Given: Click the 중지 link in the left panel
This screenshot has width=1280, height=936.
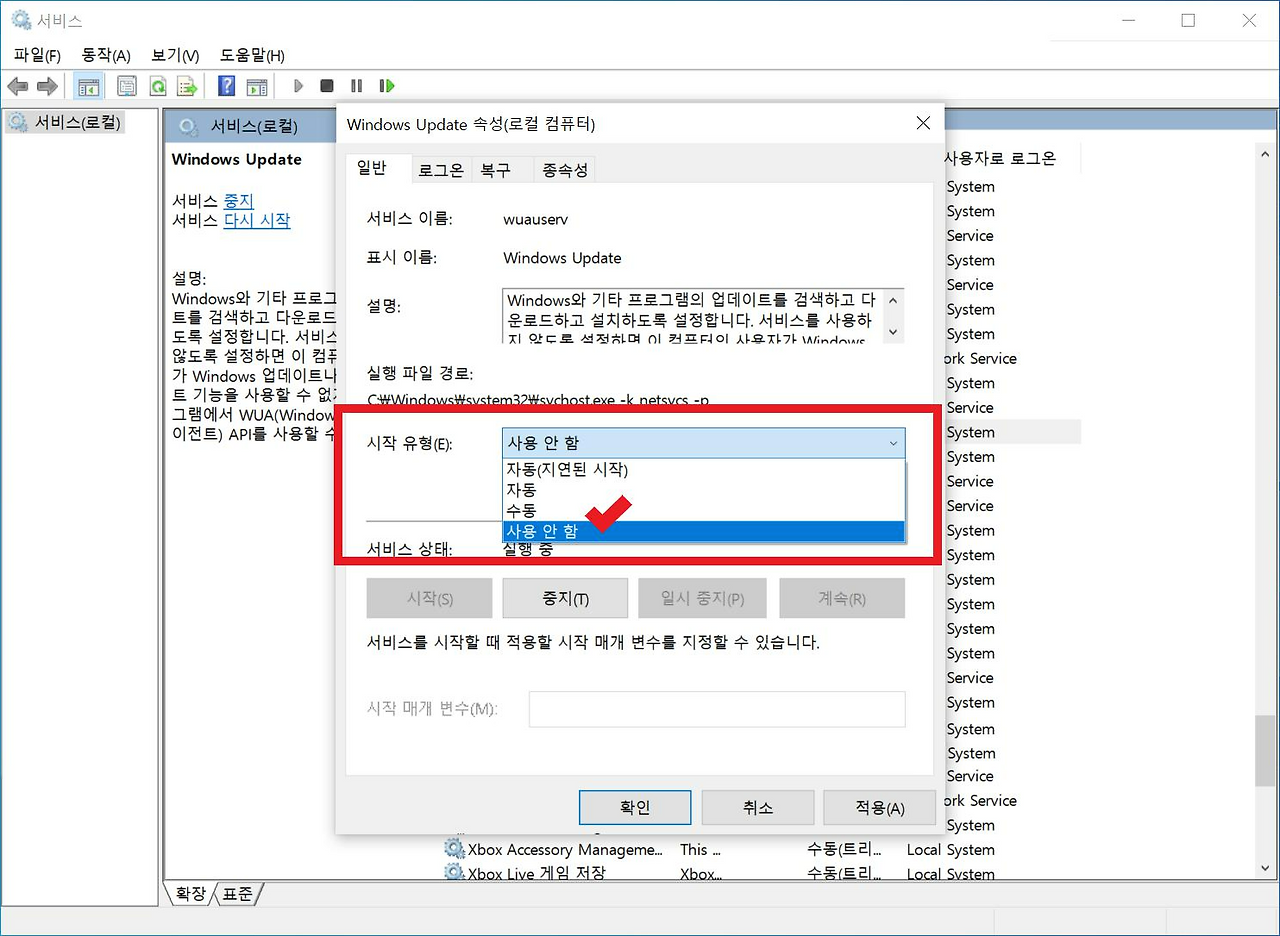Looking at the screenshot, I should 239,201.
